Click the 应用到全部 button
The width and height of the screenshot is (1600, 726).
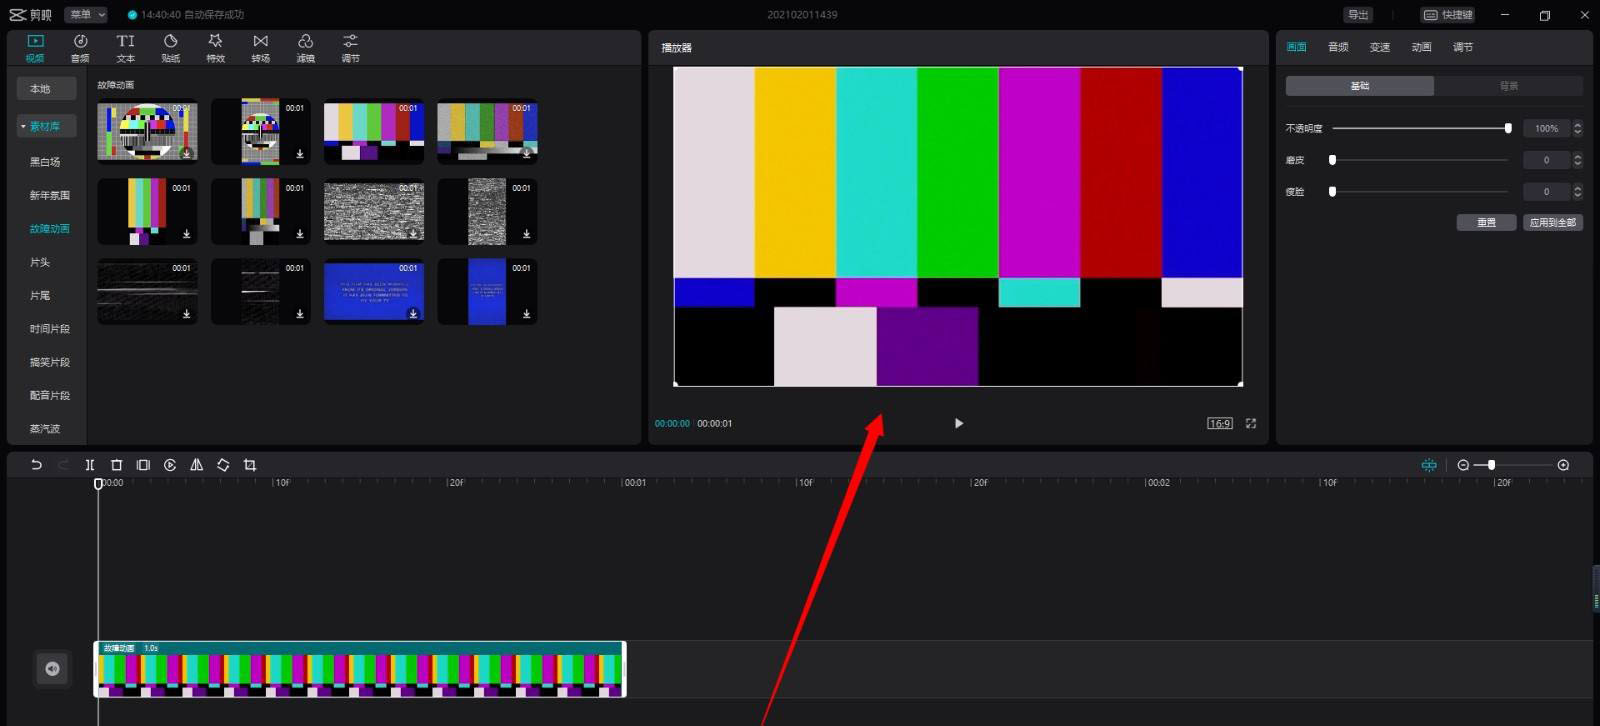(x=1552, y=223)
